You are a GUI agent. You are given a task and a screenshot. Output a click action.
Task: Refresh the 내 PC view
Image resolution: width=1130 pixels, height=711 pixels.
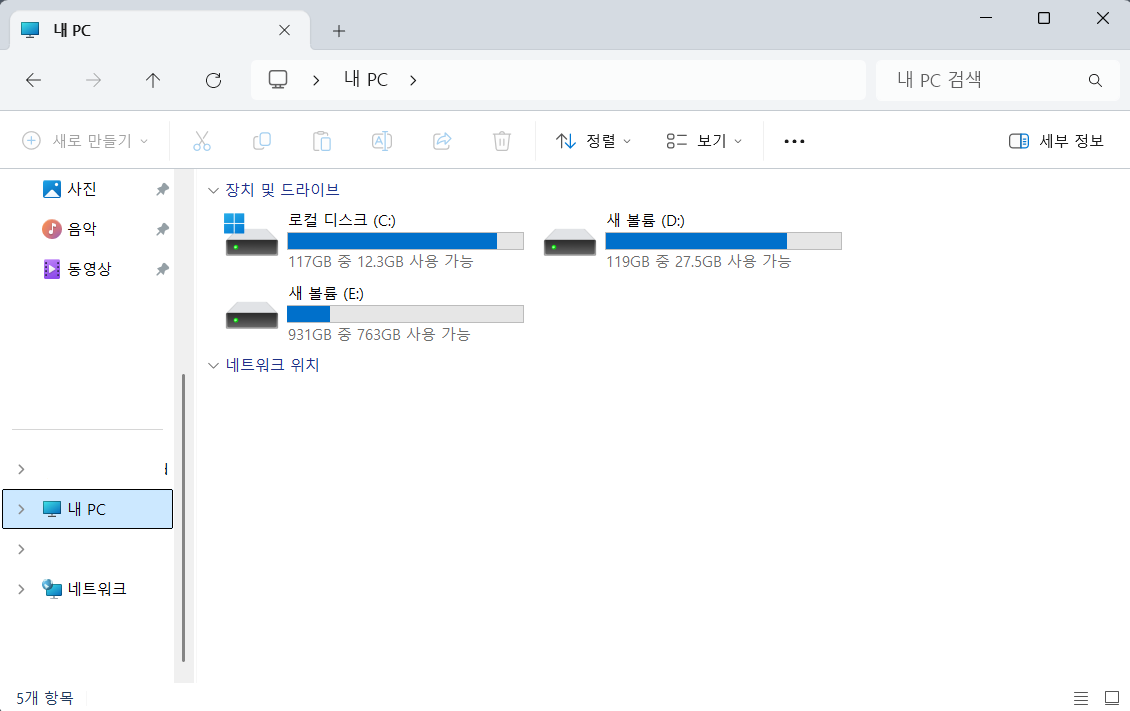click(x=213, y=80)
